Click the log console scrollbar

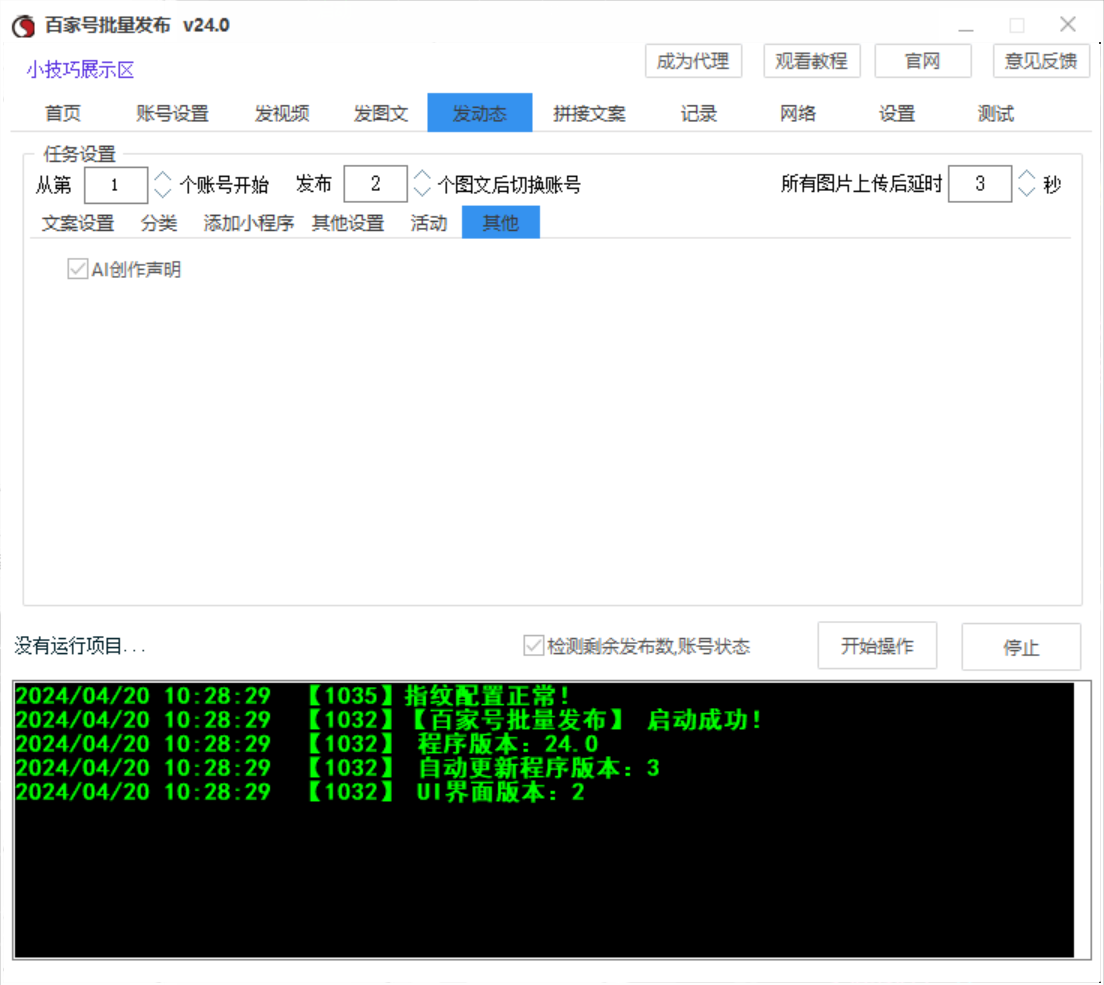[1083, 820]
